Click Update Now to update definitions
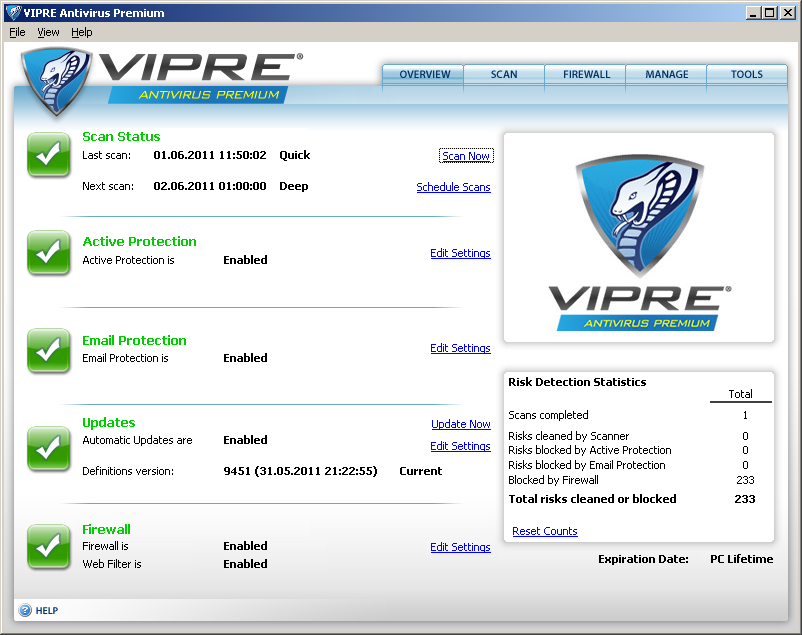This screenshot has width=802, height=635. 460,424
